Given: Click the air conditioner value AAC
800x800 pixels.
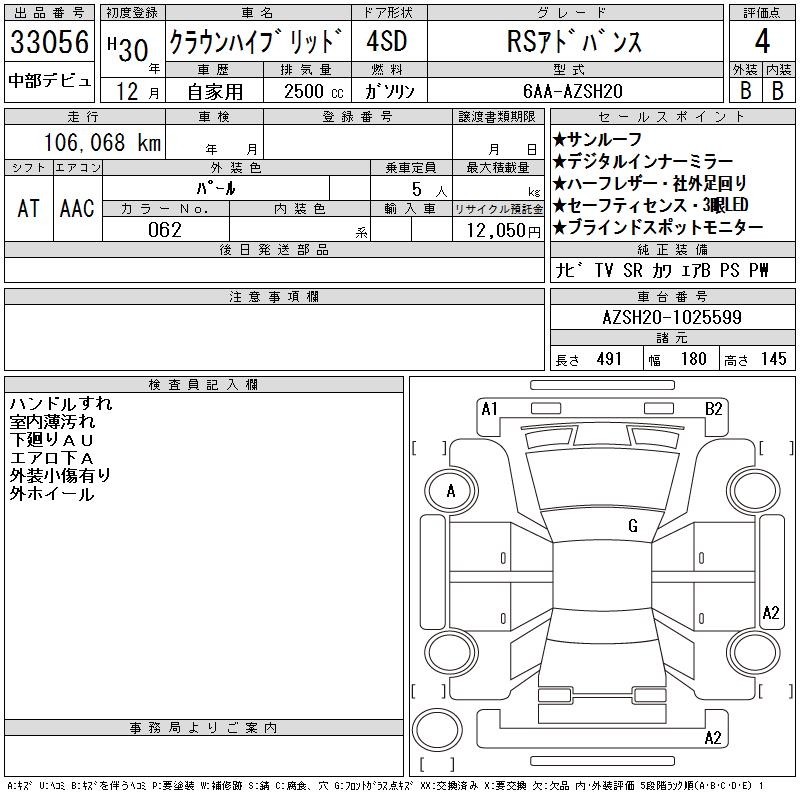Looking at the screenshot, I should point(77,208).
